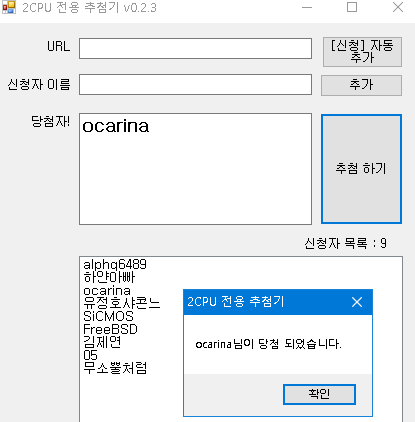415x422 pixels.
Task: Maximize the 2CPU 추첨기 window
Action: tap(352, 7)
